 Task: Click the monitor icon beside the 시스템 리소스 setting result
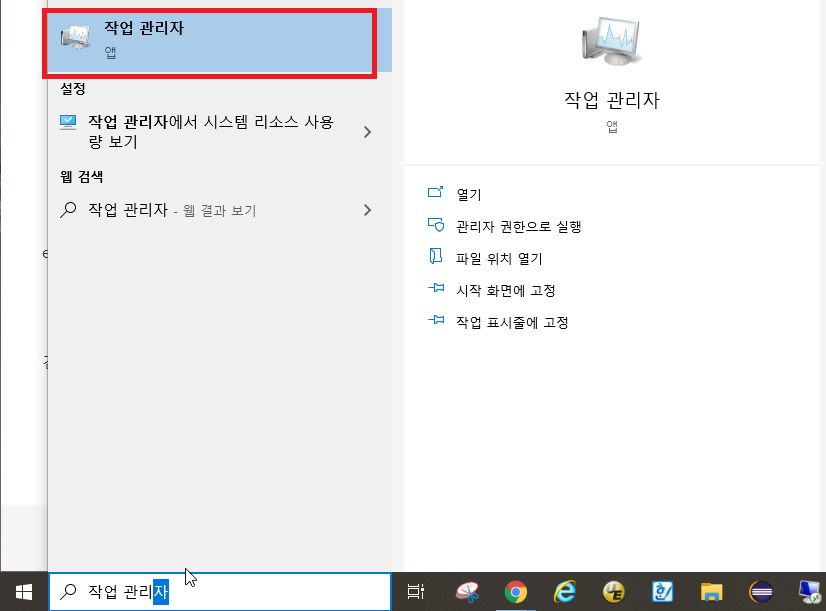click(x=68, y=123)
